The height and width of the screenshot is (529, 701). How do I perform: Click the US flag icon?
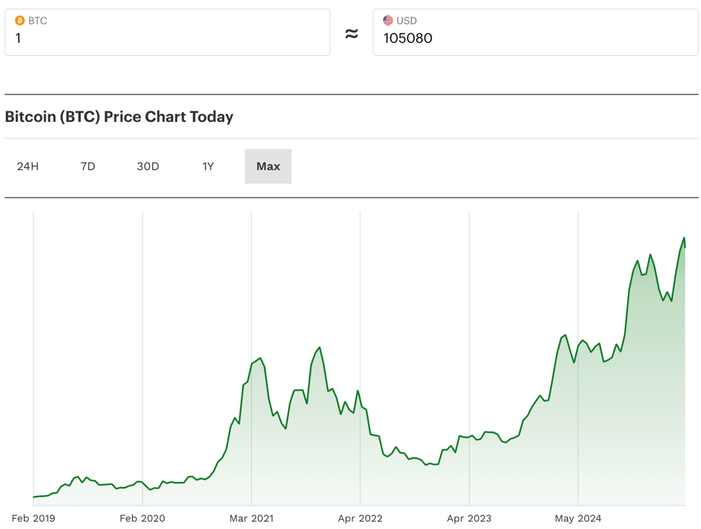coord(388,21)
